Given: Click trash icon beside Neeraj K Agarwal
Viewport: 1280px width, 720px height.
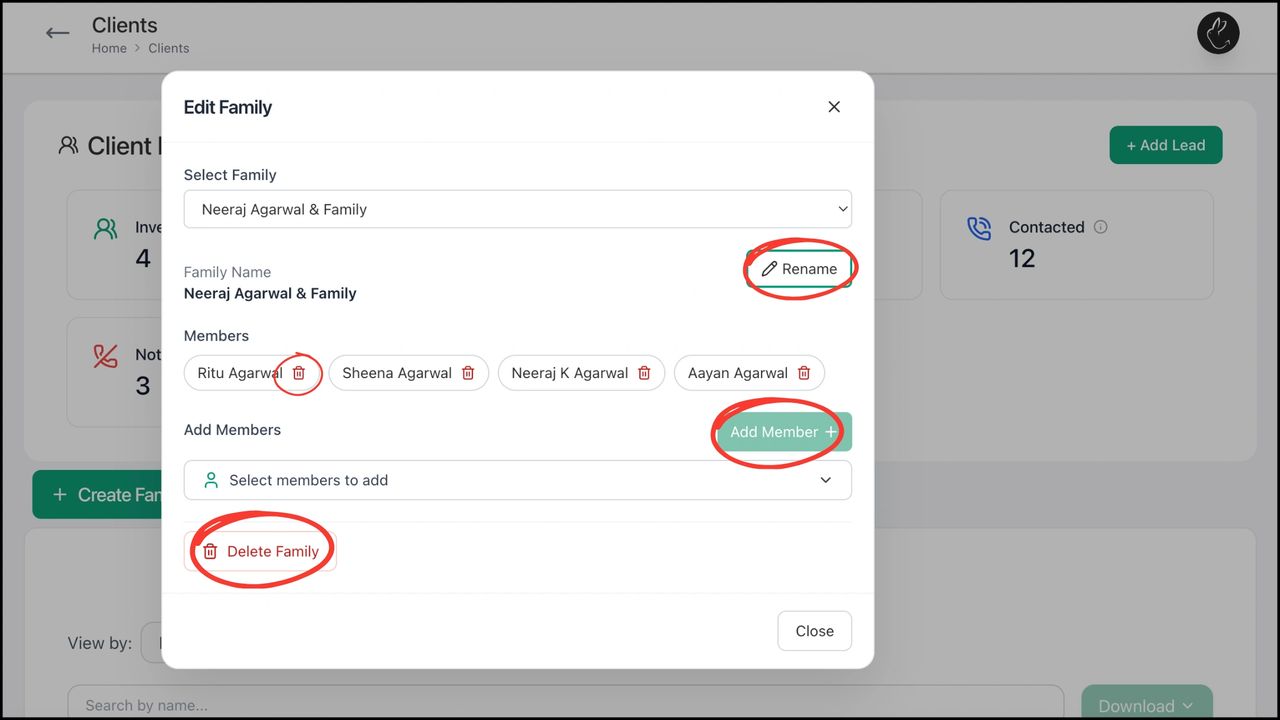Looking at the screenshot, I should [644, 373].
